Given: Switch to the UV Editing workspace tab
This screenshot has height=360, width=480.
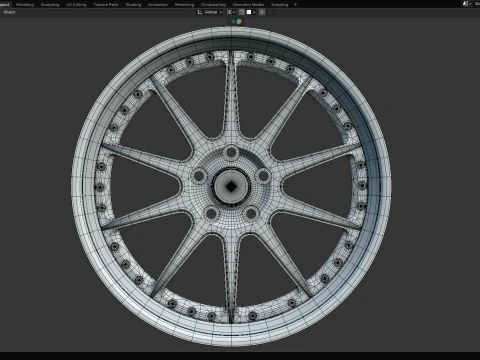Looking at the screenshot, I should pyautogui.click(x=76, y=5).
